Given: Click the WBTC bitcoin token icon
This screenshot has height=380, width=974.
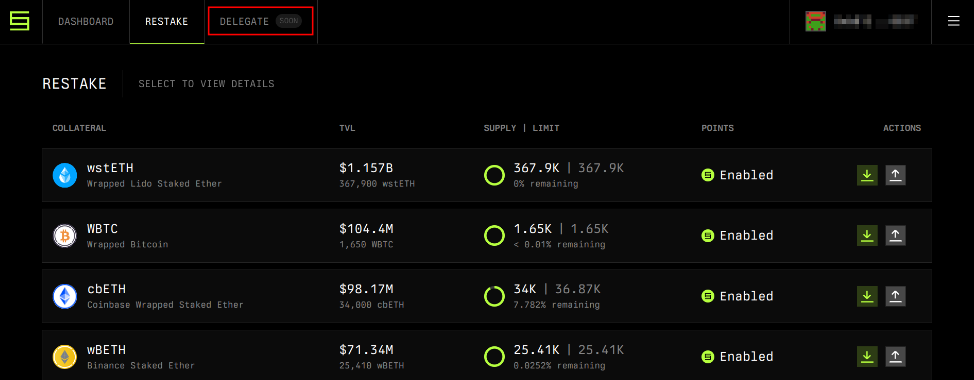Looking at the screenshot, I should pyautogui.click(x=65, y=236).
